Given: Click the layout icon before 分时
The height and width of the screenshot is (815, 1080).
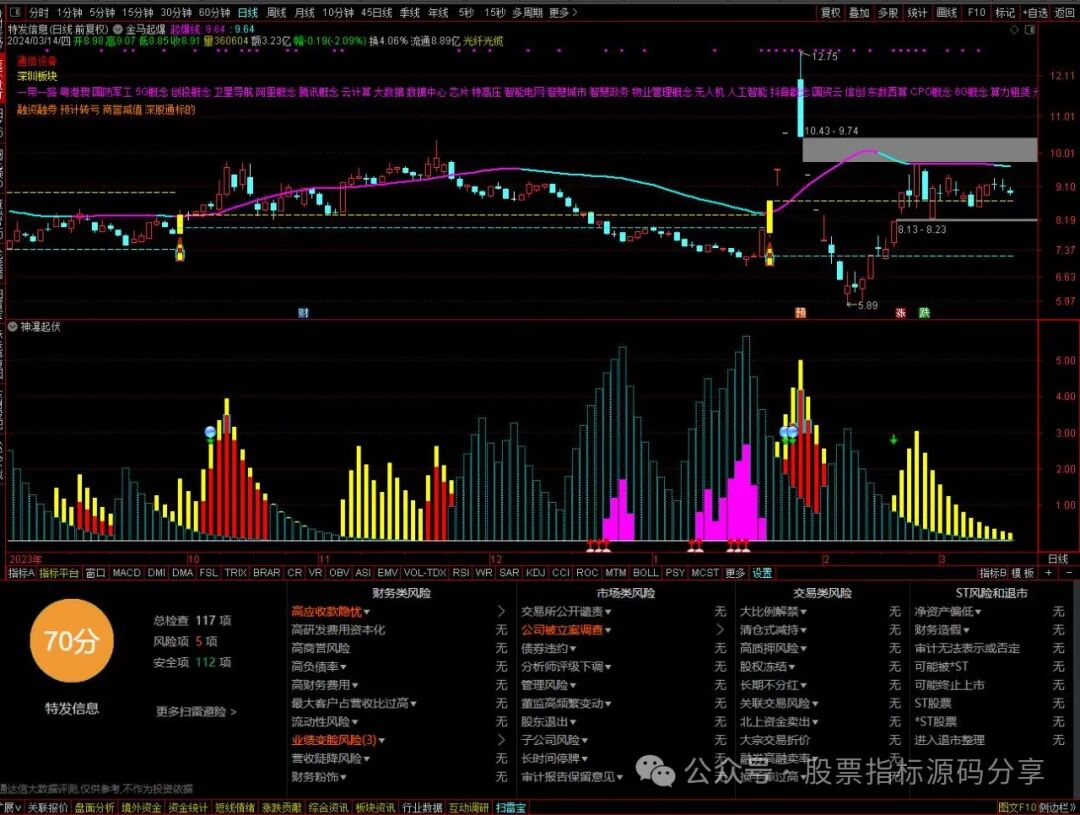Looking at the screenshot, I should pos(15,12).
